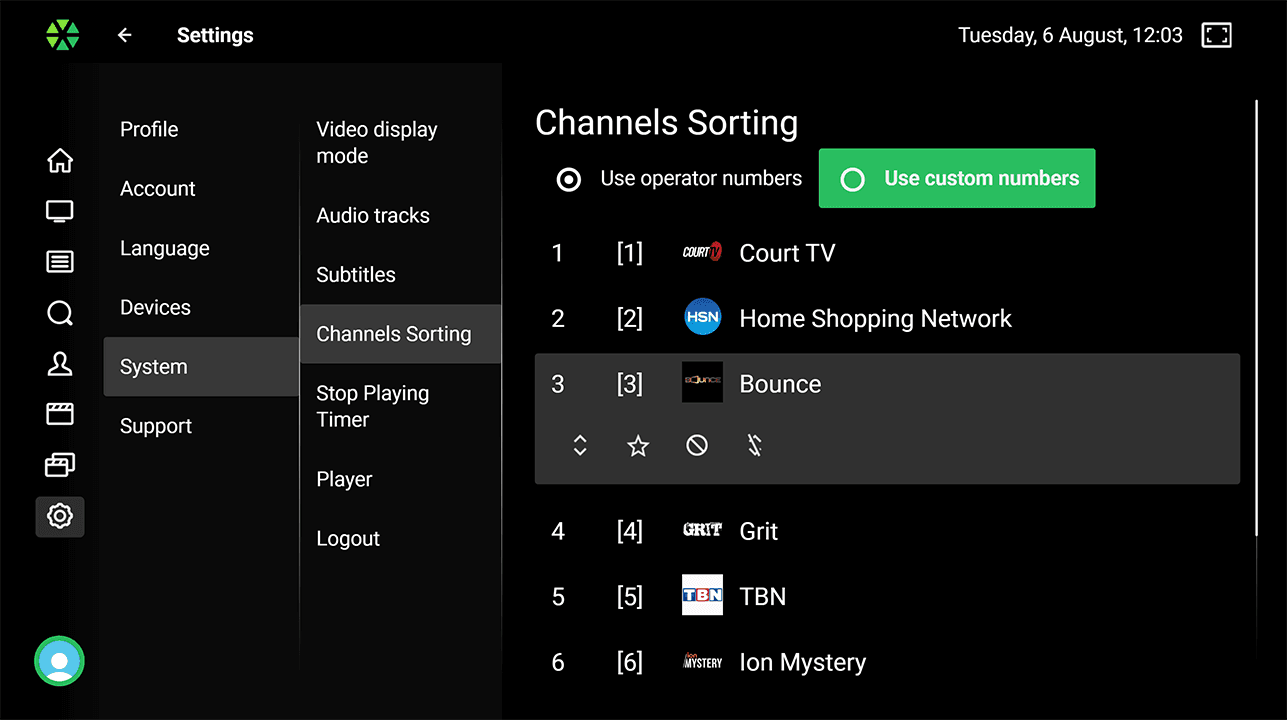The height and width of the screenshot is (720, 1287).
Task: Open the Search icon in sidebar
Action: pyautogui.click(x=60, y=314)
